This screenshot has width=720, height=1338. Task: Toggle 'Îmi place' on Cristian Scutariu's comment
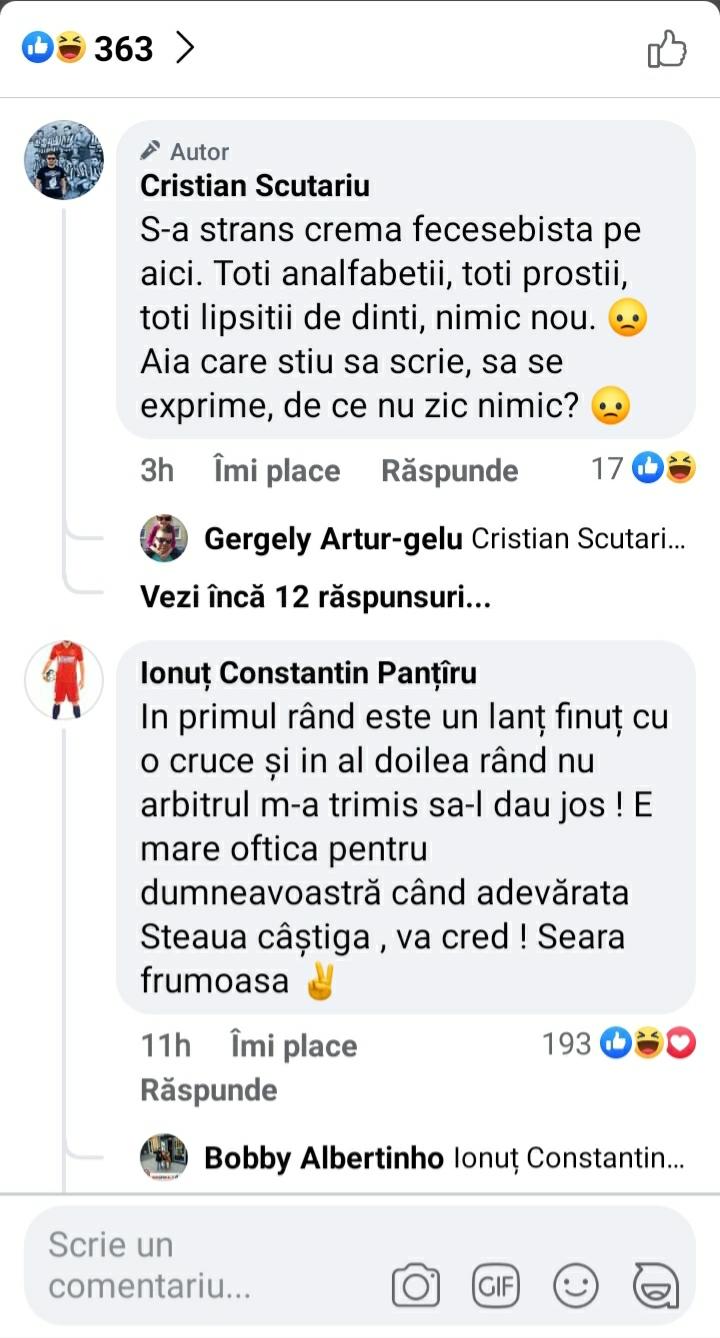[277, 471]
